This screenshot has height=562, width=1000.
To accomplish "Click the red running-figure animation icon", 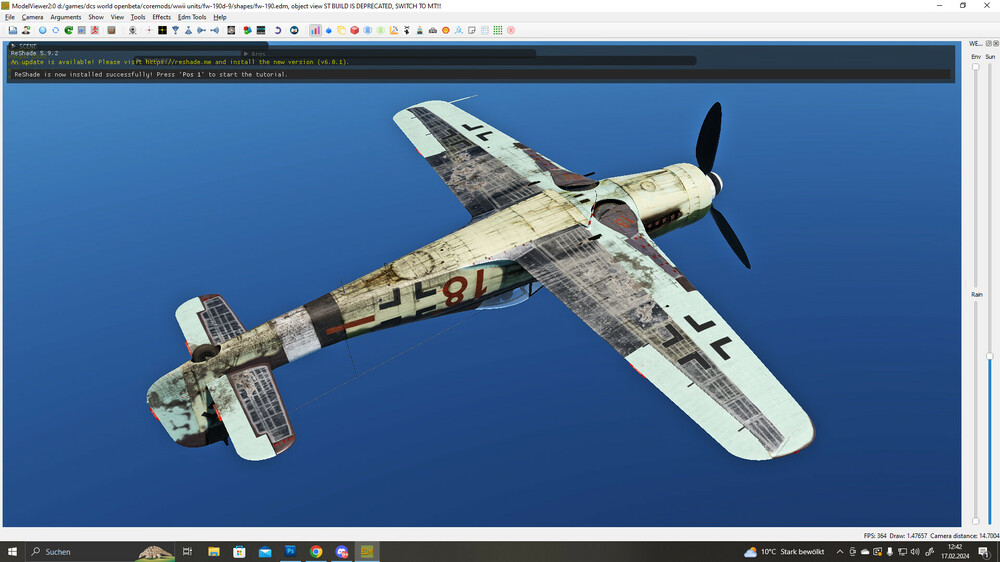I will pos(95,30).
